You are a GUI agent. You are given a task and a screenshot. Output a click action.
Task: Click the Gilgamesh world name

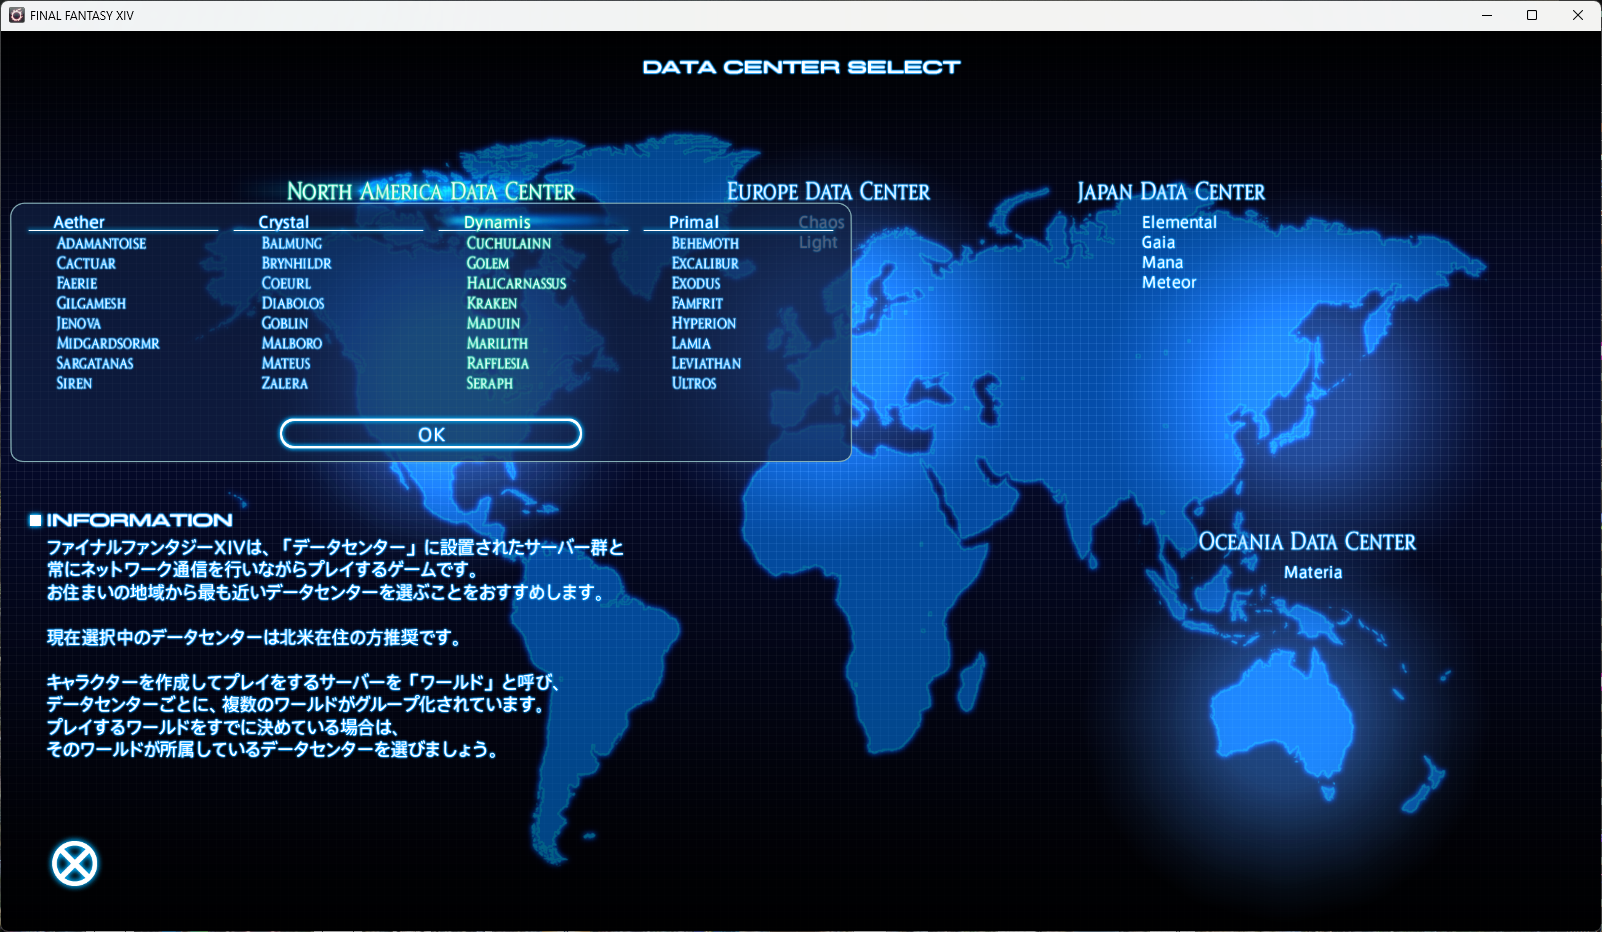[x=91, y=303]
